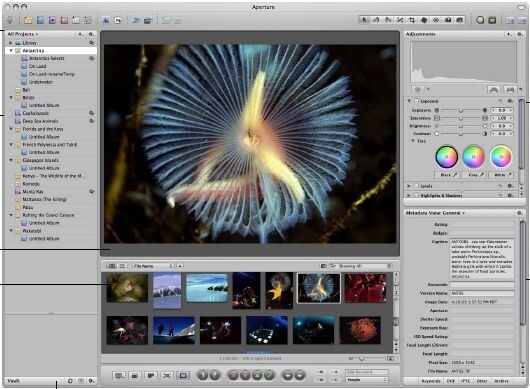This screenshot has width=530, height=389.
Task: Open the Metadata View General dropdown
Action: 435,213
